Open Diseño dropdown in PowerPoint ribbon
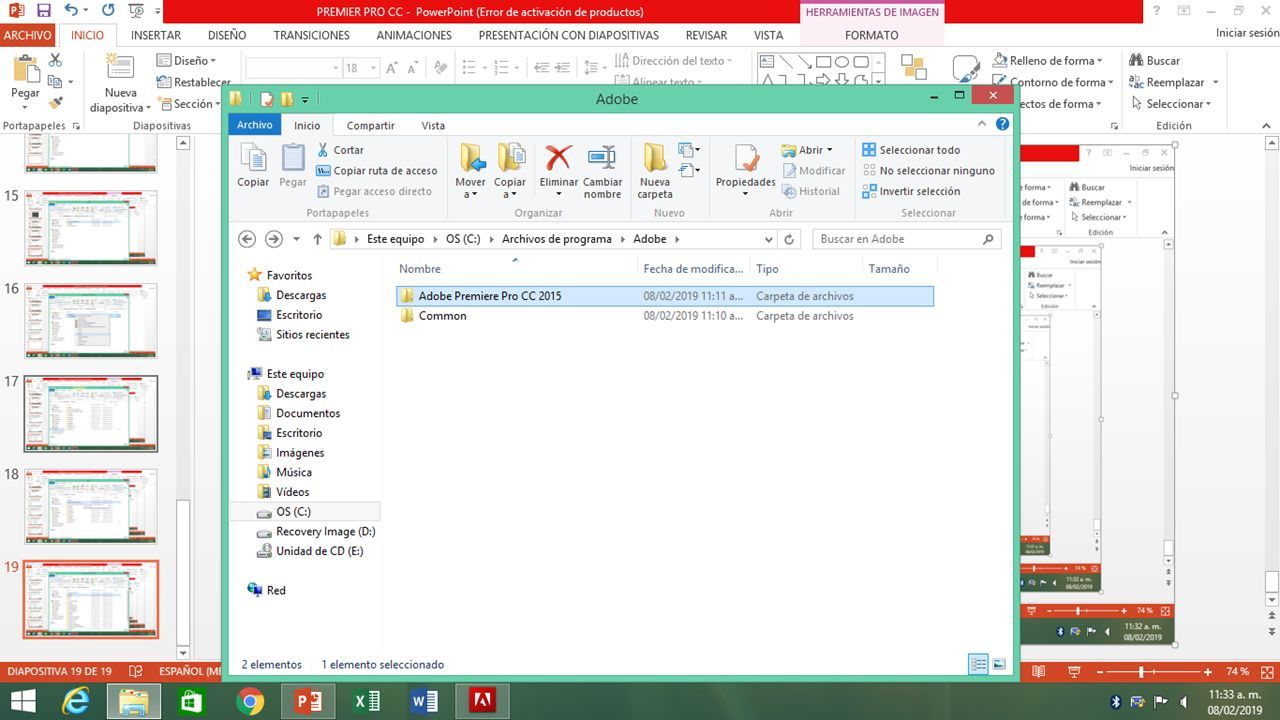 (x=187, y=61)
